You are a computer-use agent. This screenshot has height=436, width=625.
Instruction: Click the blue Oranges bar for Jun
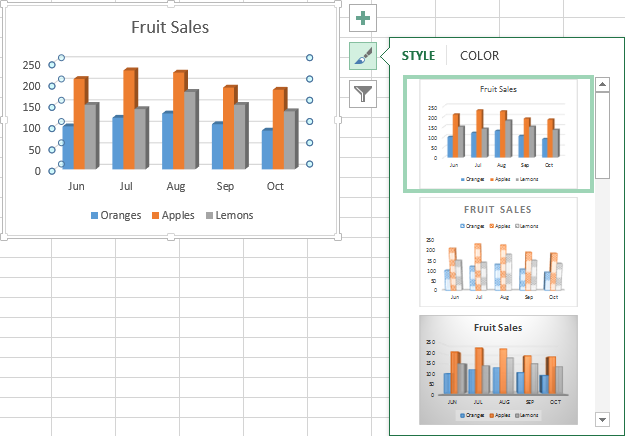(67, 147)
